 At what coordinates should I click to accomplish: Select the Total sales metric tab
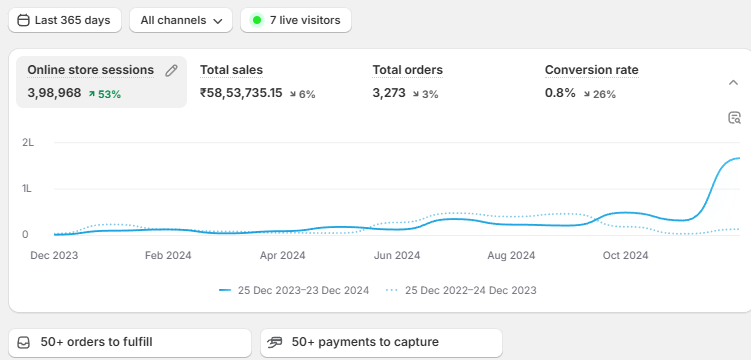(x=258, y=82)
